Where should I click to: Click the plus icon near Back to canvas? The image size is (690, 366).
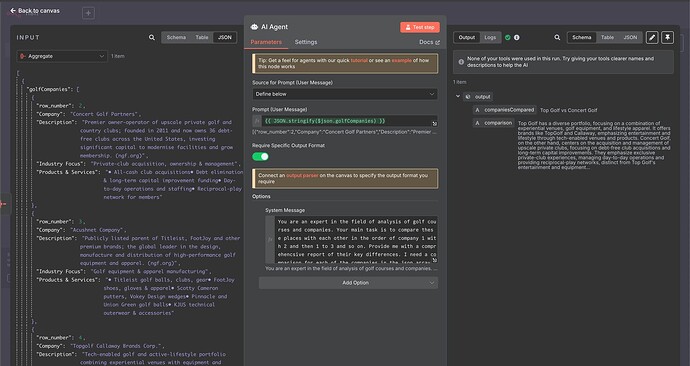pos(88,13)
